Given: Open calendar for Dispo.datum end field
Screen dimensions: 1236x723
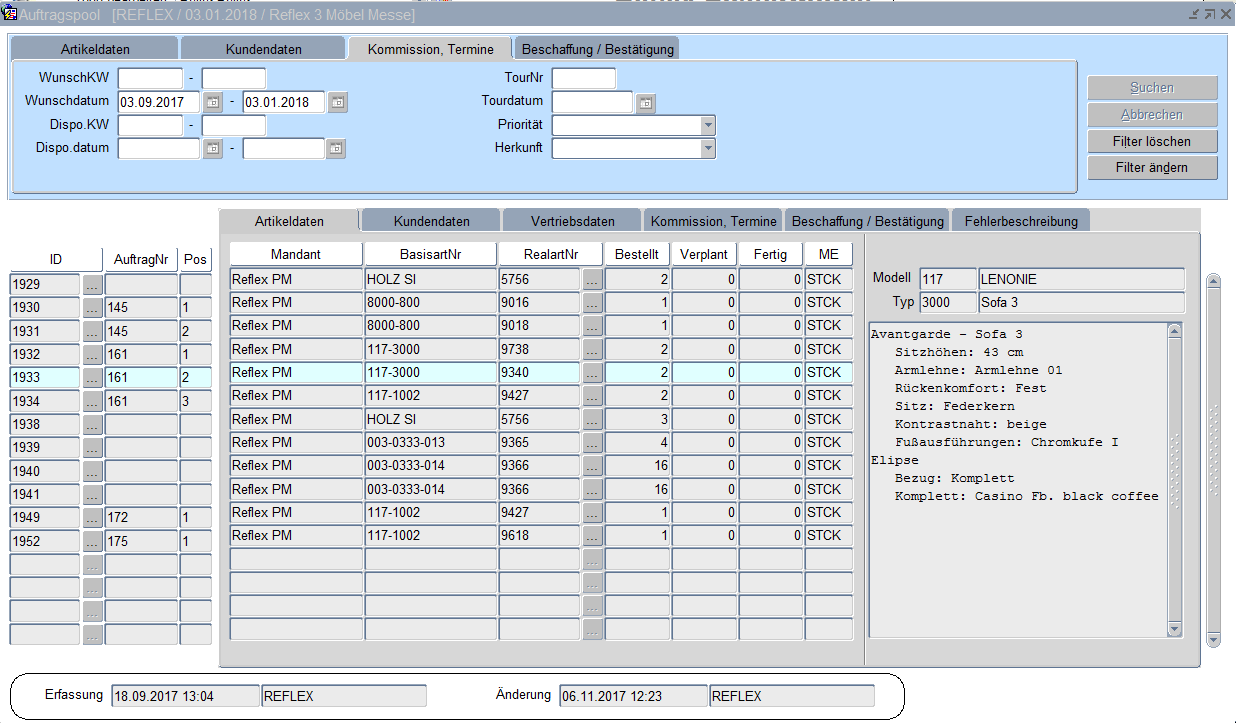Looking at the screenshot, I should tap(336, 149).
